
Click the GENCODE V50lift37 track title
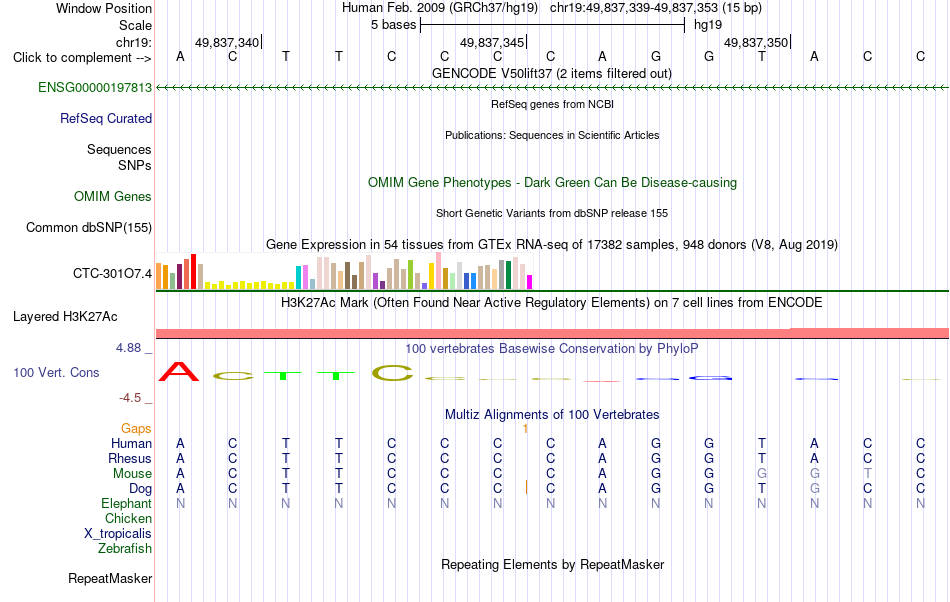tap(551, 74)
